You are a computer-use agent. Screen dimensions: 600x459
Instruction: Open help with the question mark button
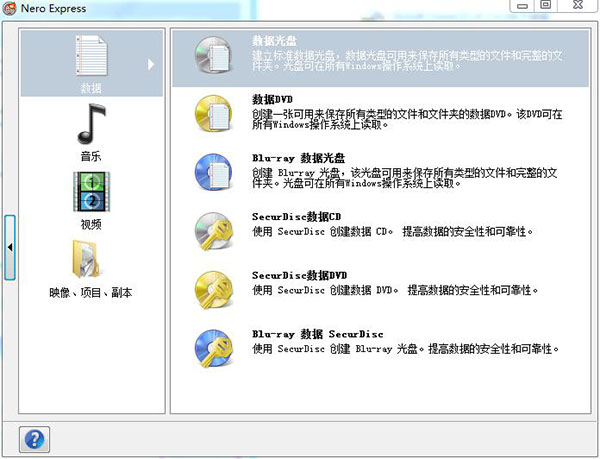(34, 438)
